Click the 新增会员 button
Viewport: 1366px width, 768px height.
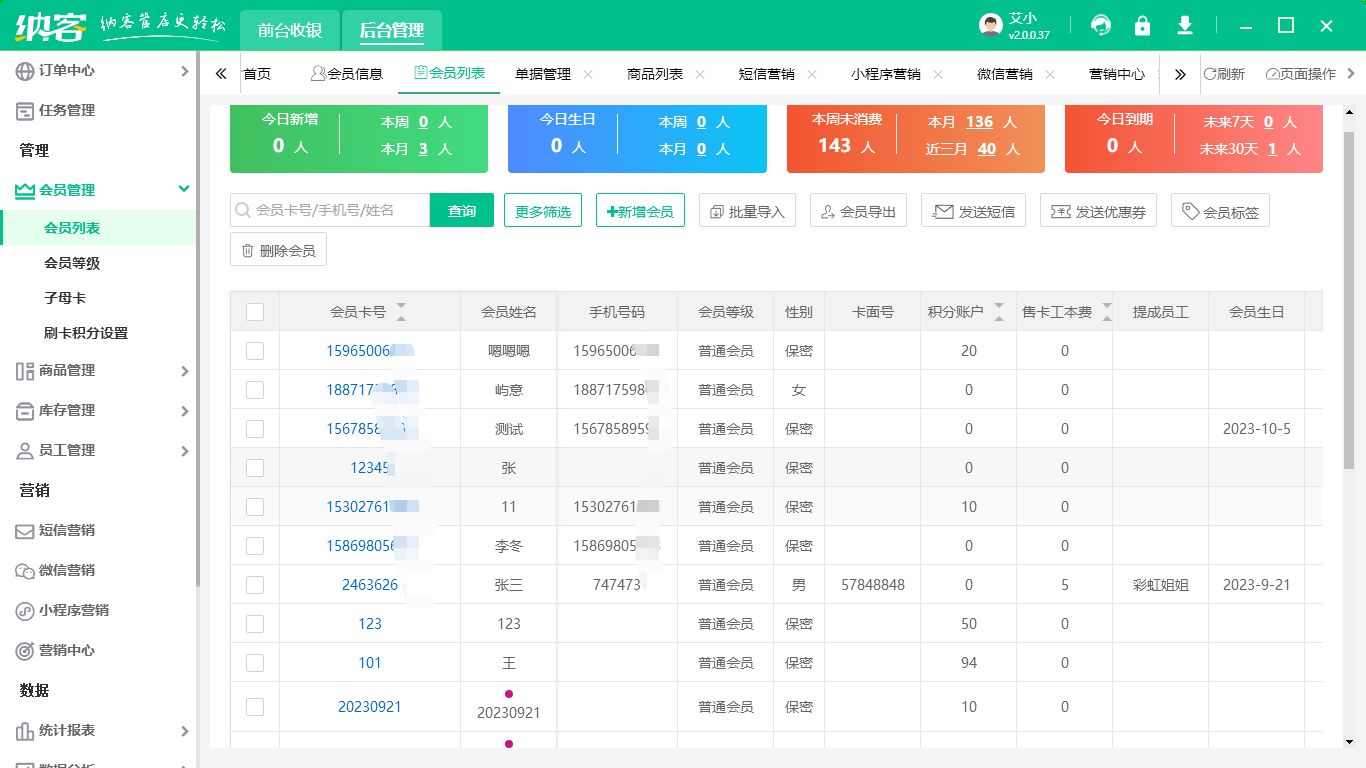(640, 211)
